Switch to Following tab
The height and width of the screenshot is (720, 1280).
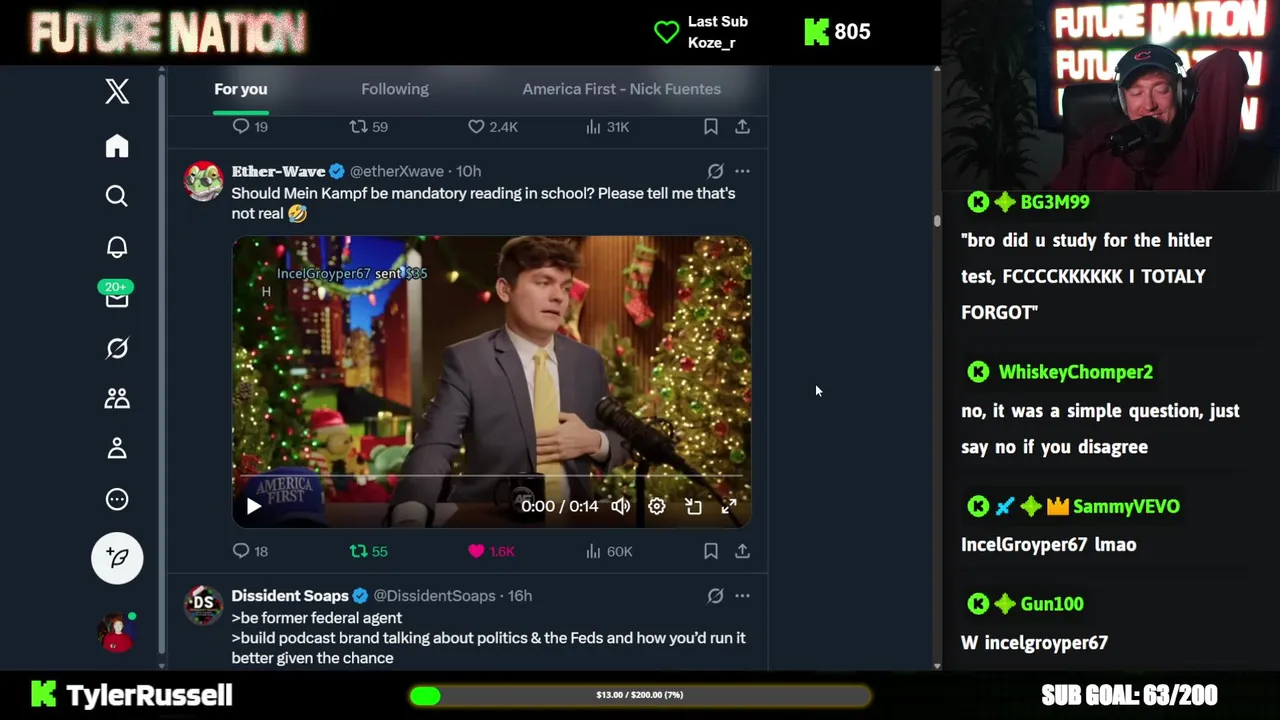coord(395,89)
